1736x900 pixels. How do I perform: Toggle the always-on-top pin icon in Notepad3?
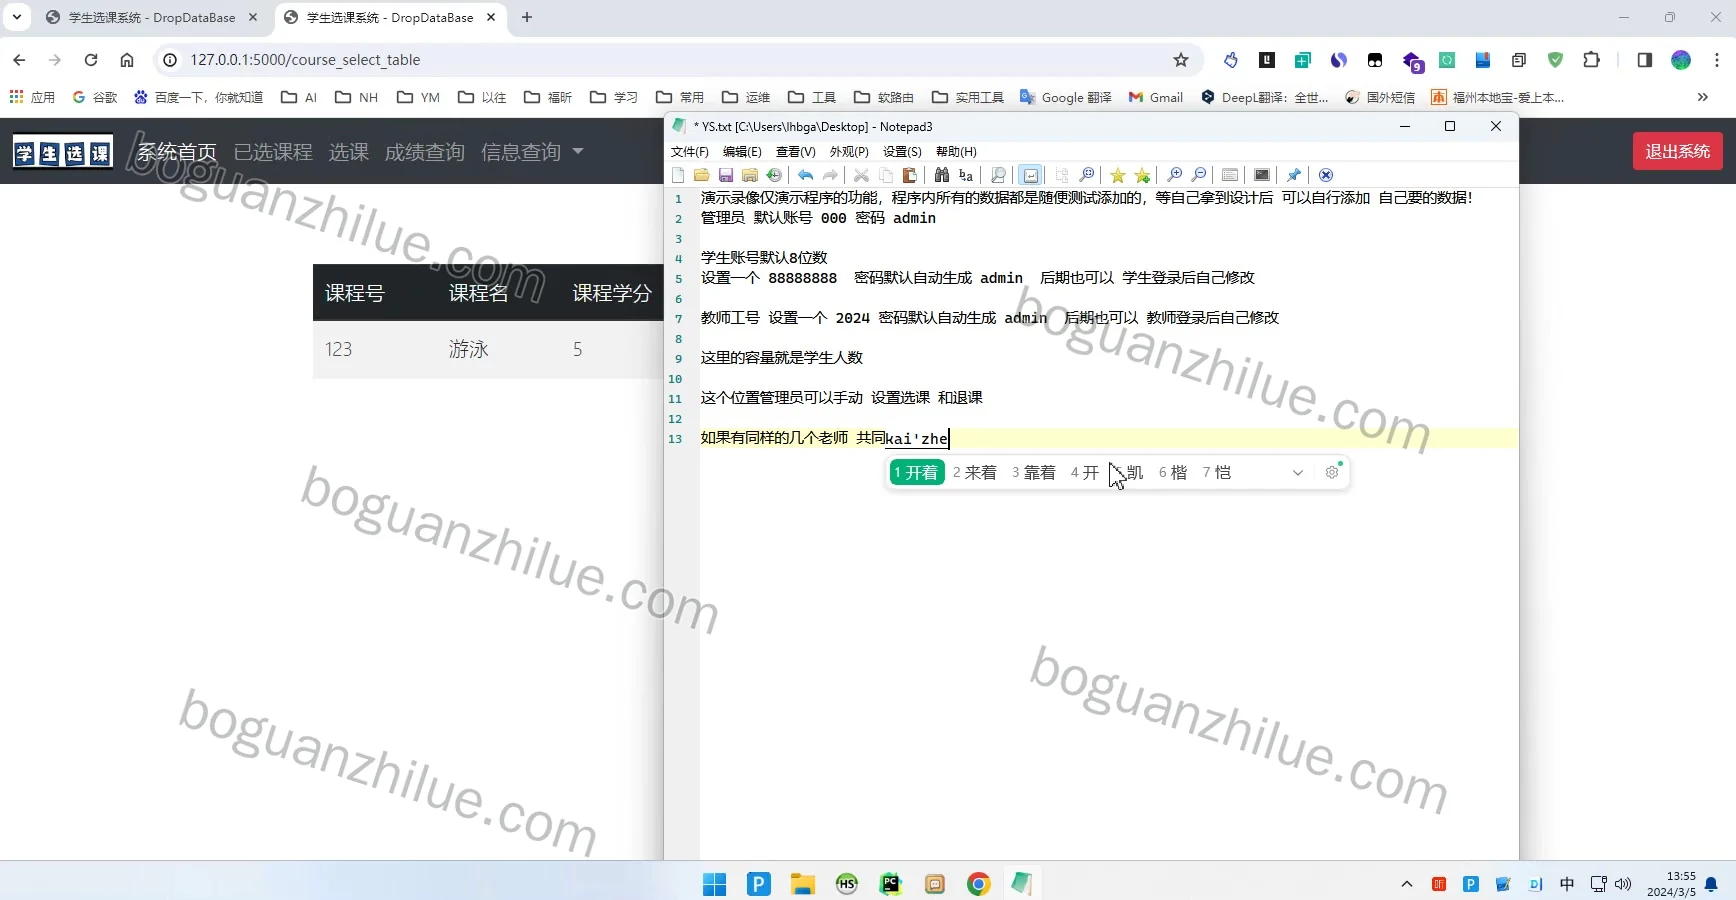(x=1294, y=175)
